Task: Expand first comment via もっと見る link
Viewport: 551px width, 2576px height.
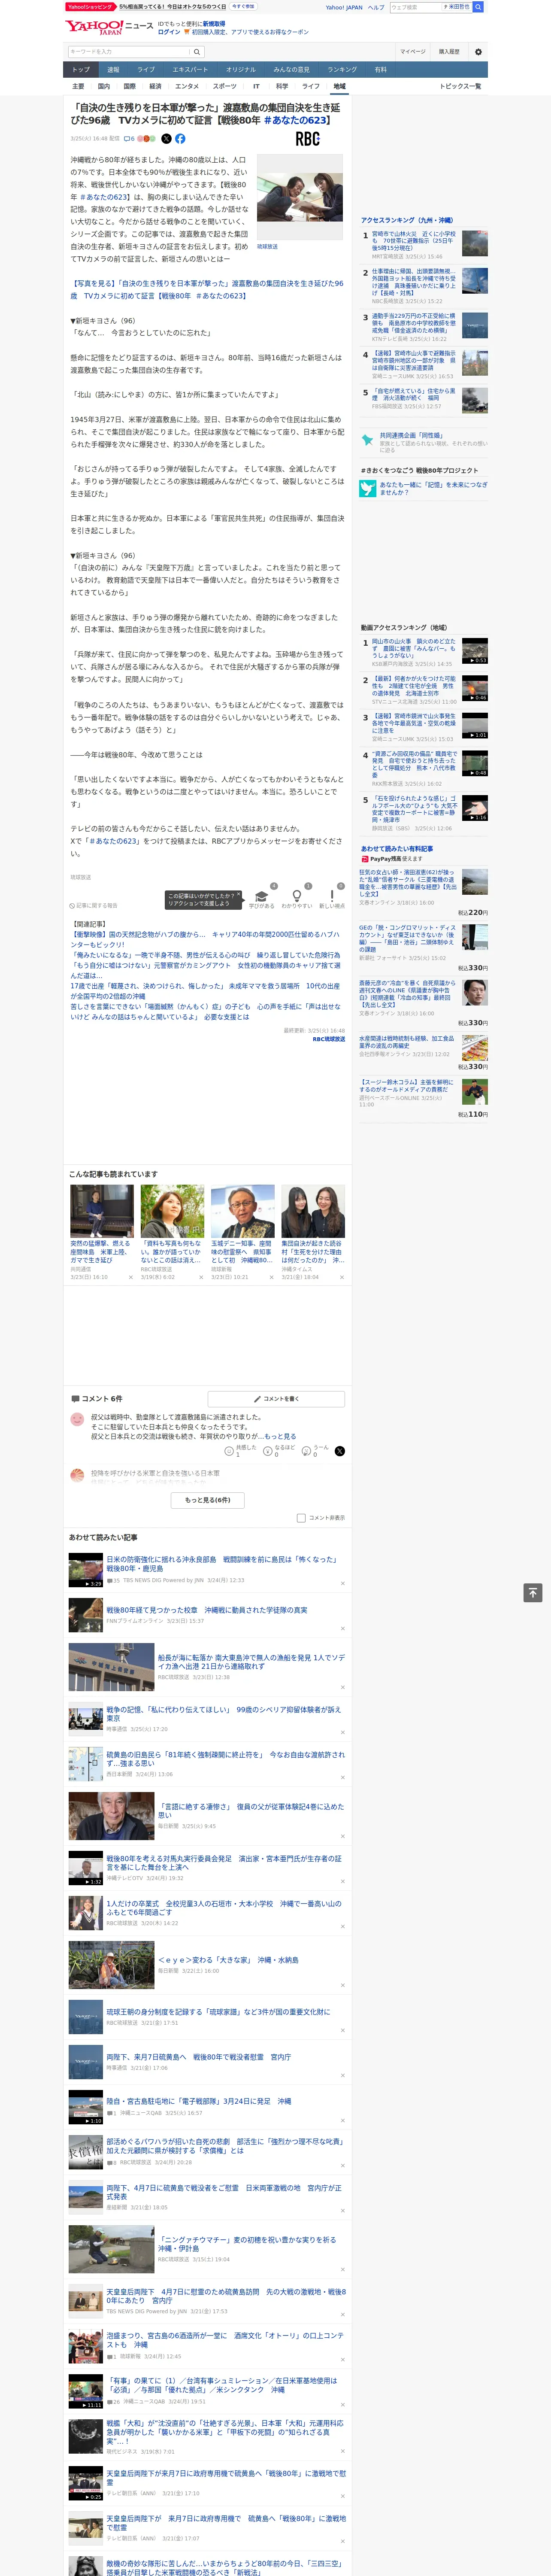Action: click(280, 1437)
